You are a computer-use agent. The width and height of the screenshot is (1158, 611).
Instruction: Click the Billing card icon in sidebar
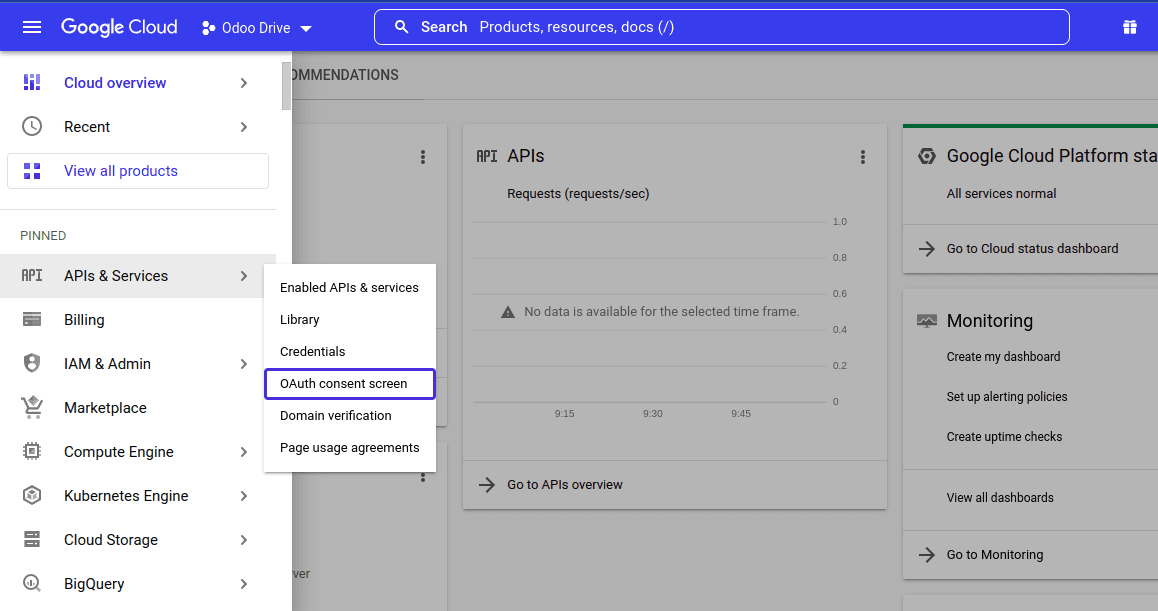tap(31, 319)
